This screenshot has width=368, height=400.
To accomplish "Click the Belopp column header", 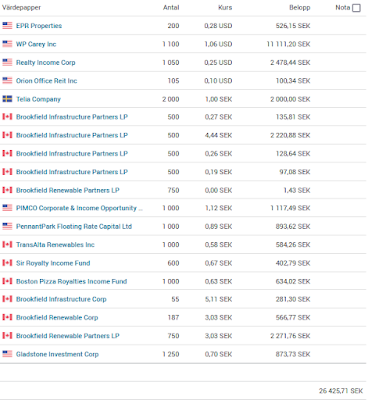I will (x=300, y=8).
